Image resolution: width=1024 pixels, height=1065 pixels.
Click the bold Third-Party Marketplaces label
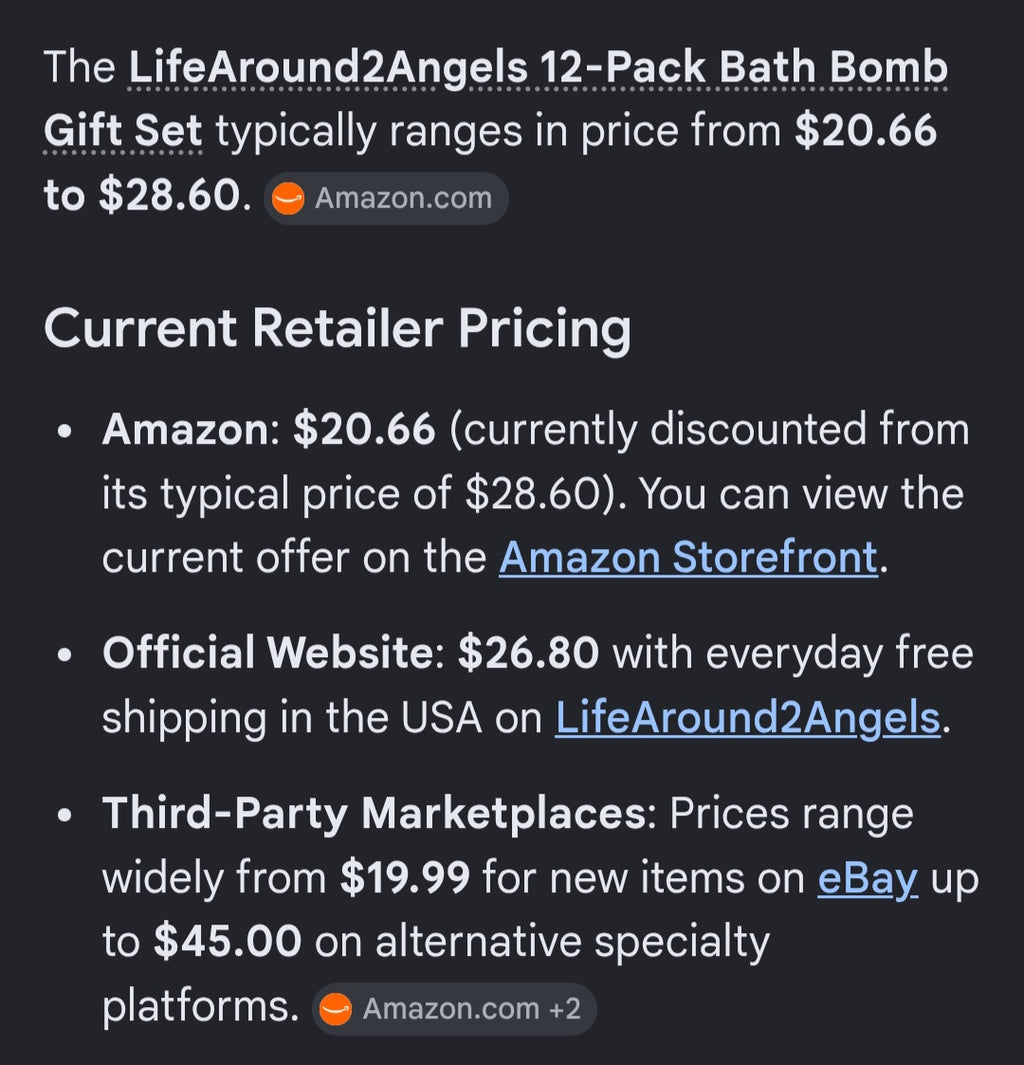pyautogui.click(x=374, y=813)
